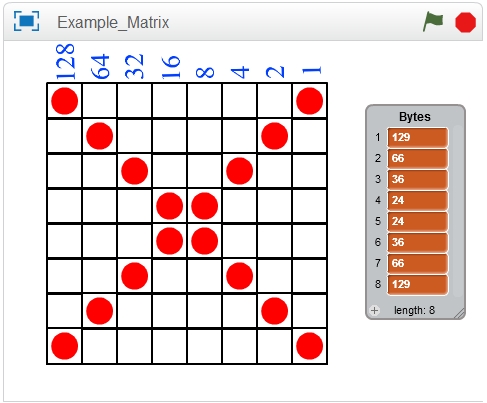Click the Bytes list scrollbar

coord(458,211)
